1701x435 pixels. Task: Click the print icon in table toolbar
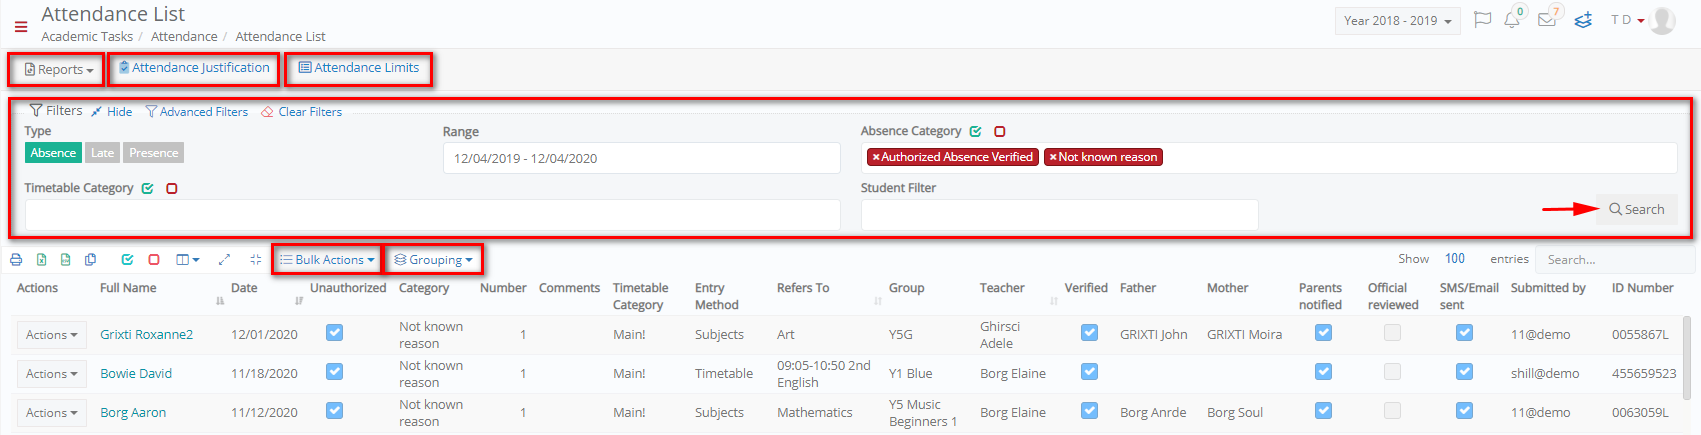pyautogui.click(x=16, y=259)
